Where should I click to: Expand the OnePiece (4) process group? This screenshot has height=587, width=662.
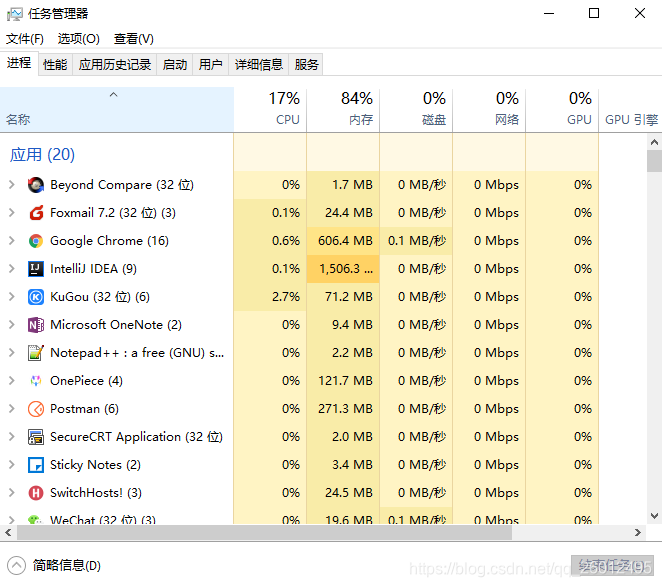12,380
